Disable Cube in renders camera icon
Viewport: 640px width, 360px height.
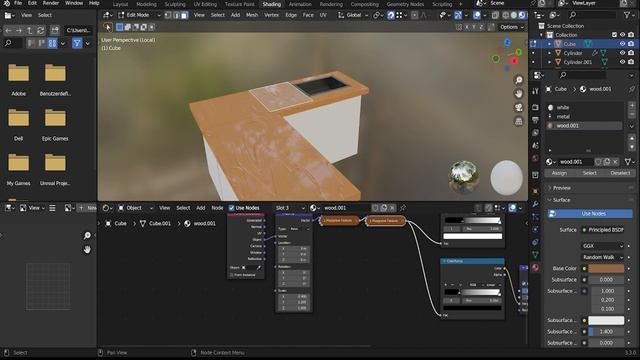pyautogui.click(x=631, y=44)
